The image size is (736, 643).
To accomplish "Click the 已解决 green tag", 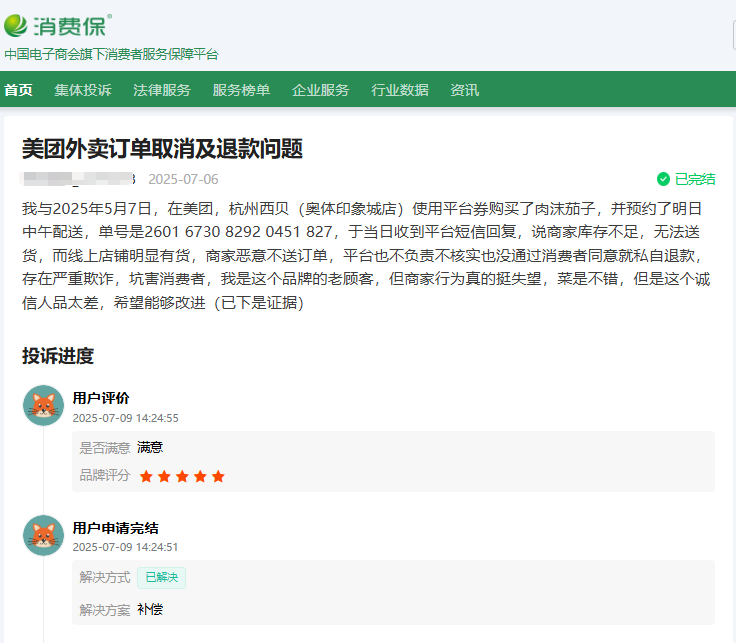I will pyautogui.click(x=161, y=577).
